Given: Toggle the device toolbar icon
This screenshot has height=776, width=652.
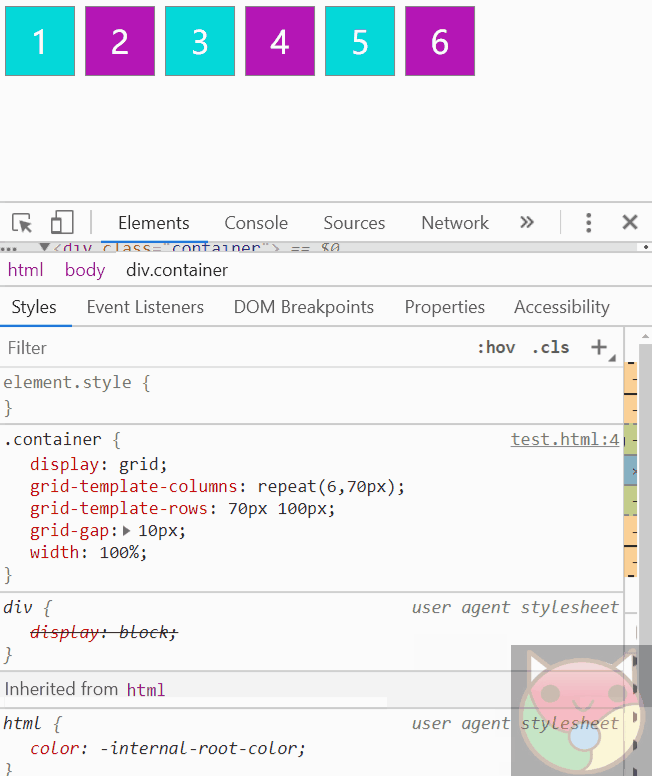Looking at the screenshot, I should coord(62,222).
